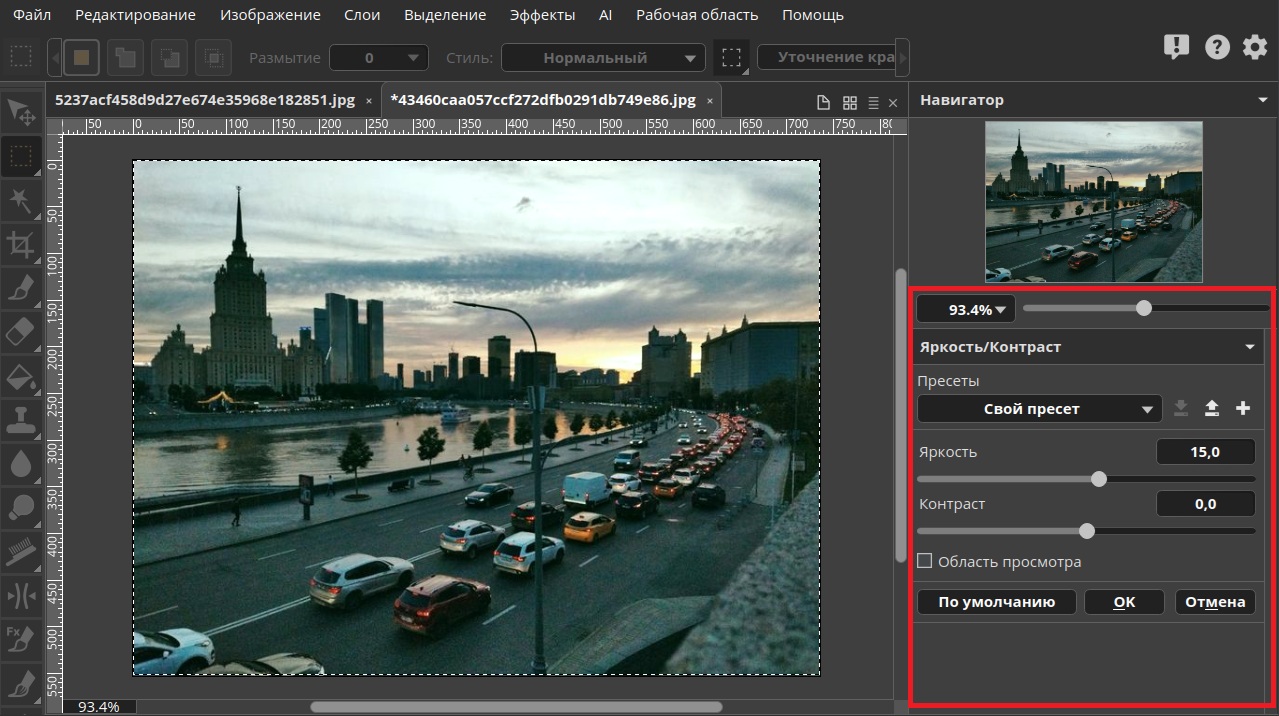Pick the Paint Bucket fill tool
Screen dimensions: 1279x716
click(x=21, y=376)
